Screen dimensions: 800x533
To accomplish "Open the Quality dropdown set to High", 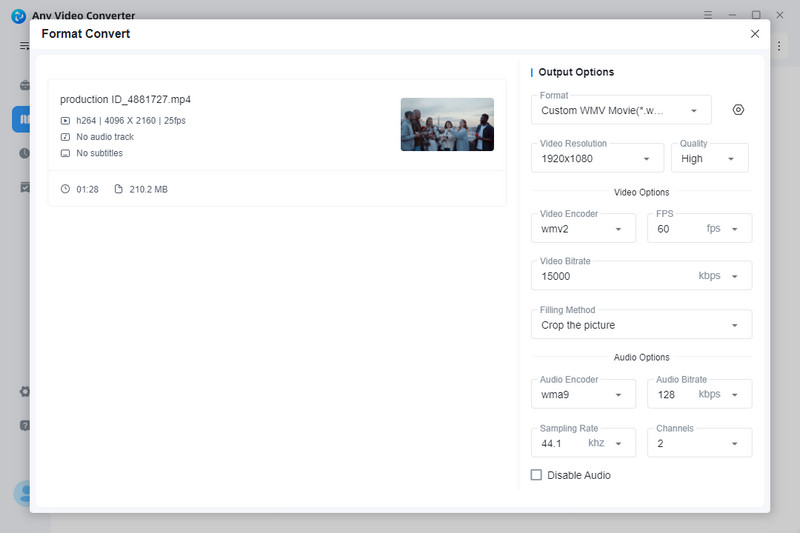I will (x=710, y=159).
